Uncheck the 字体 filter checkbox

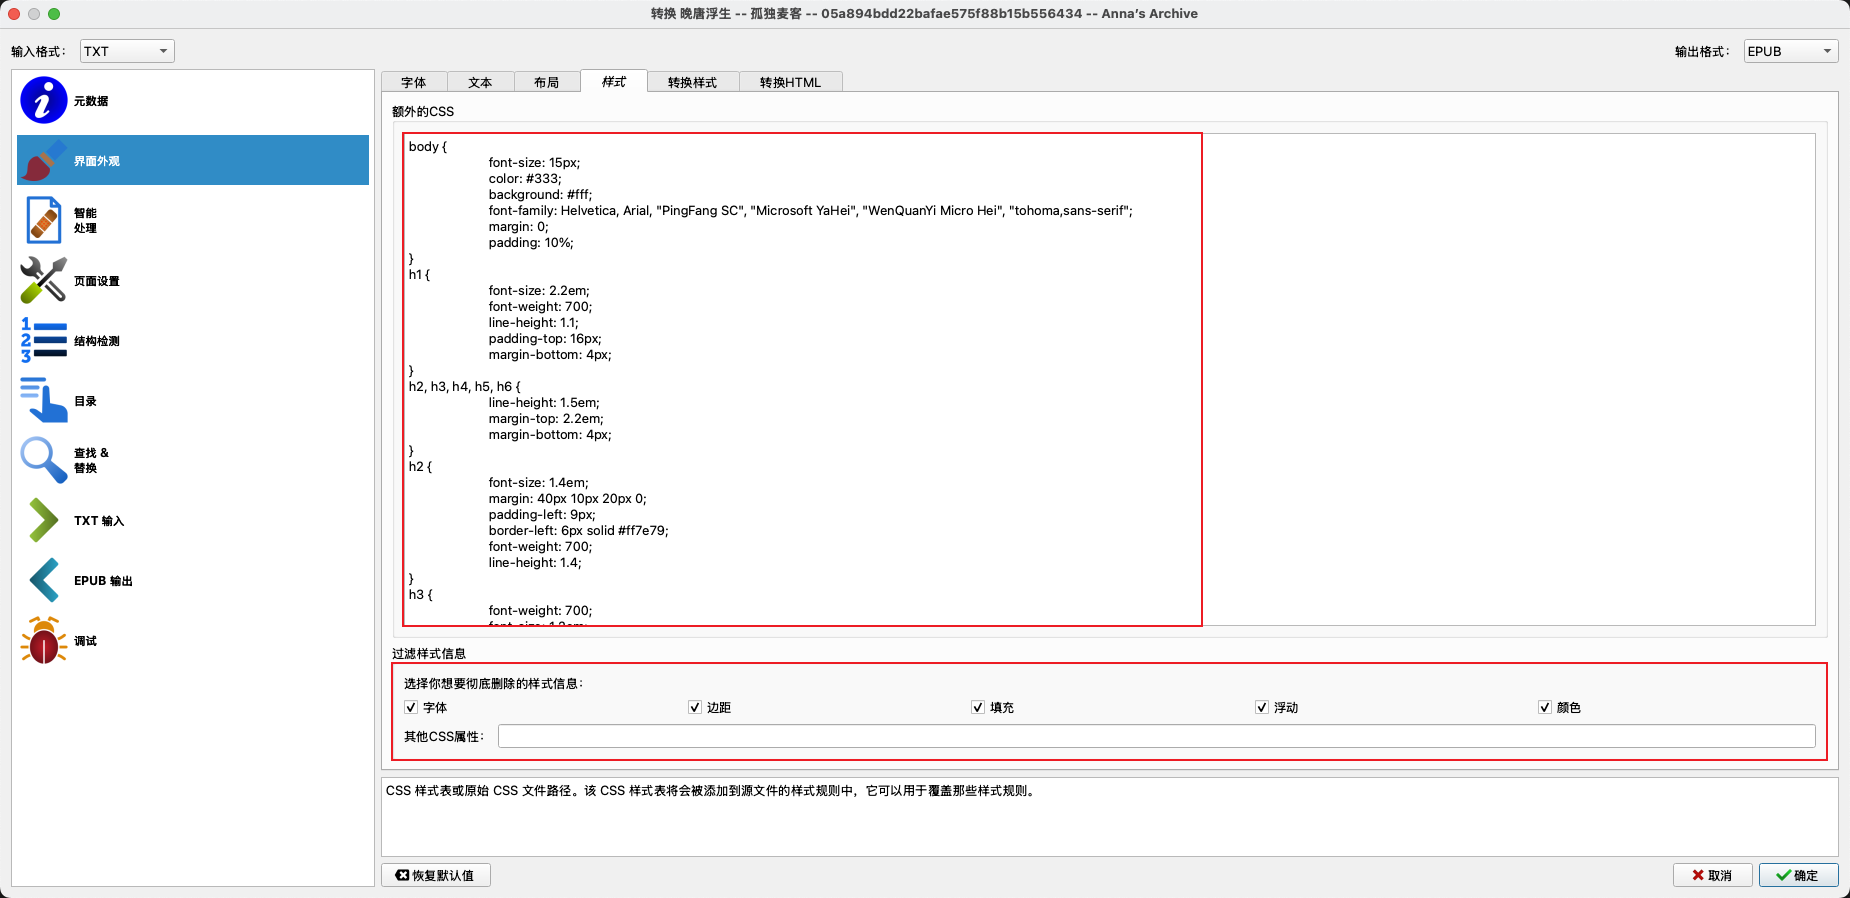[411, 708]
